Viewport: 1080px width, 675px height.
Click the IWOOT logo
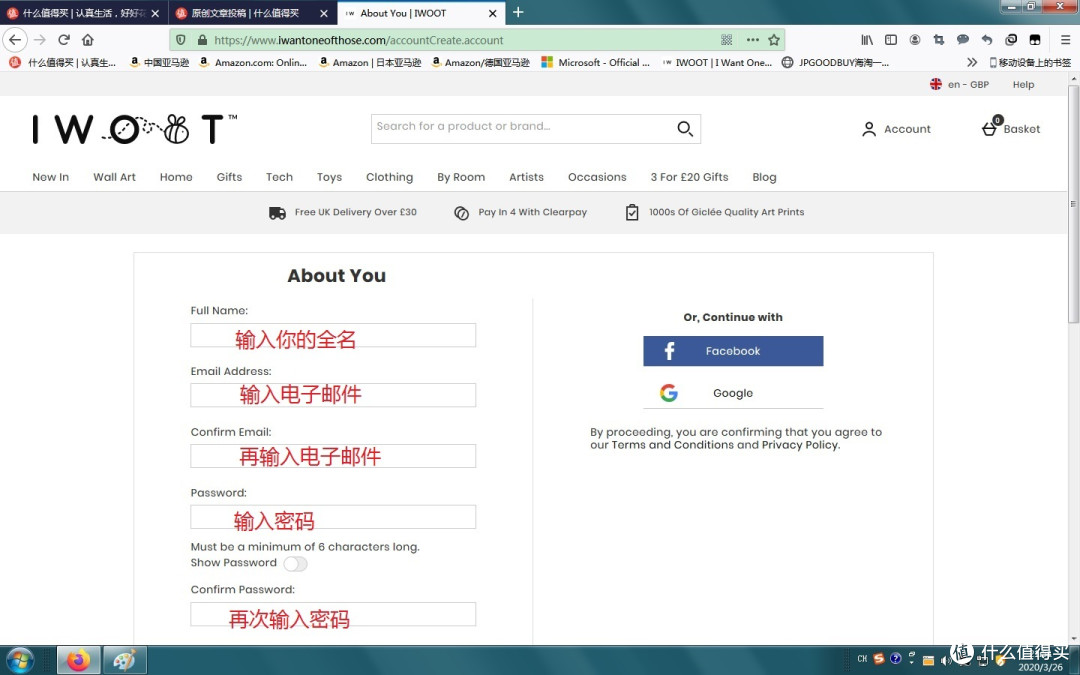click(x=134, y=129)
